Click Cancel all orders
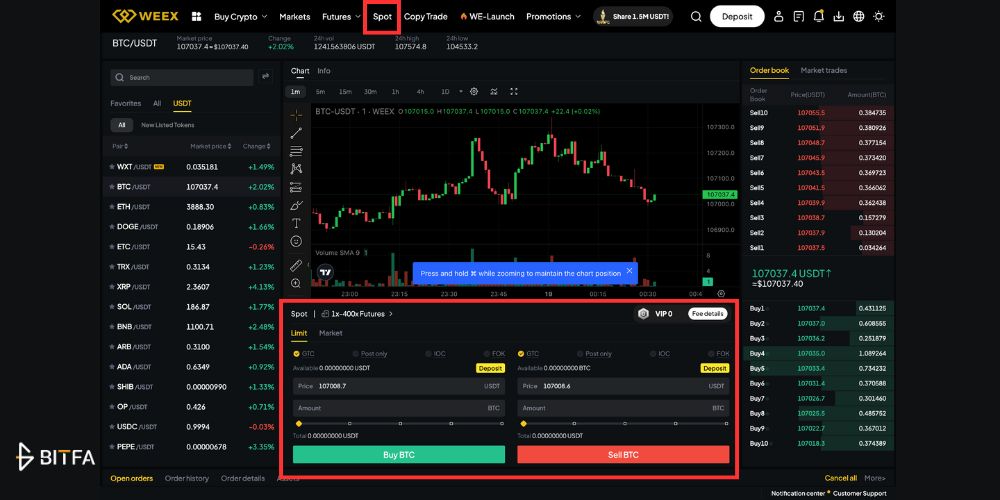This screenshot has height=500, width=1000. point(841,478)
